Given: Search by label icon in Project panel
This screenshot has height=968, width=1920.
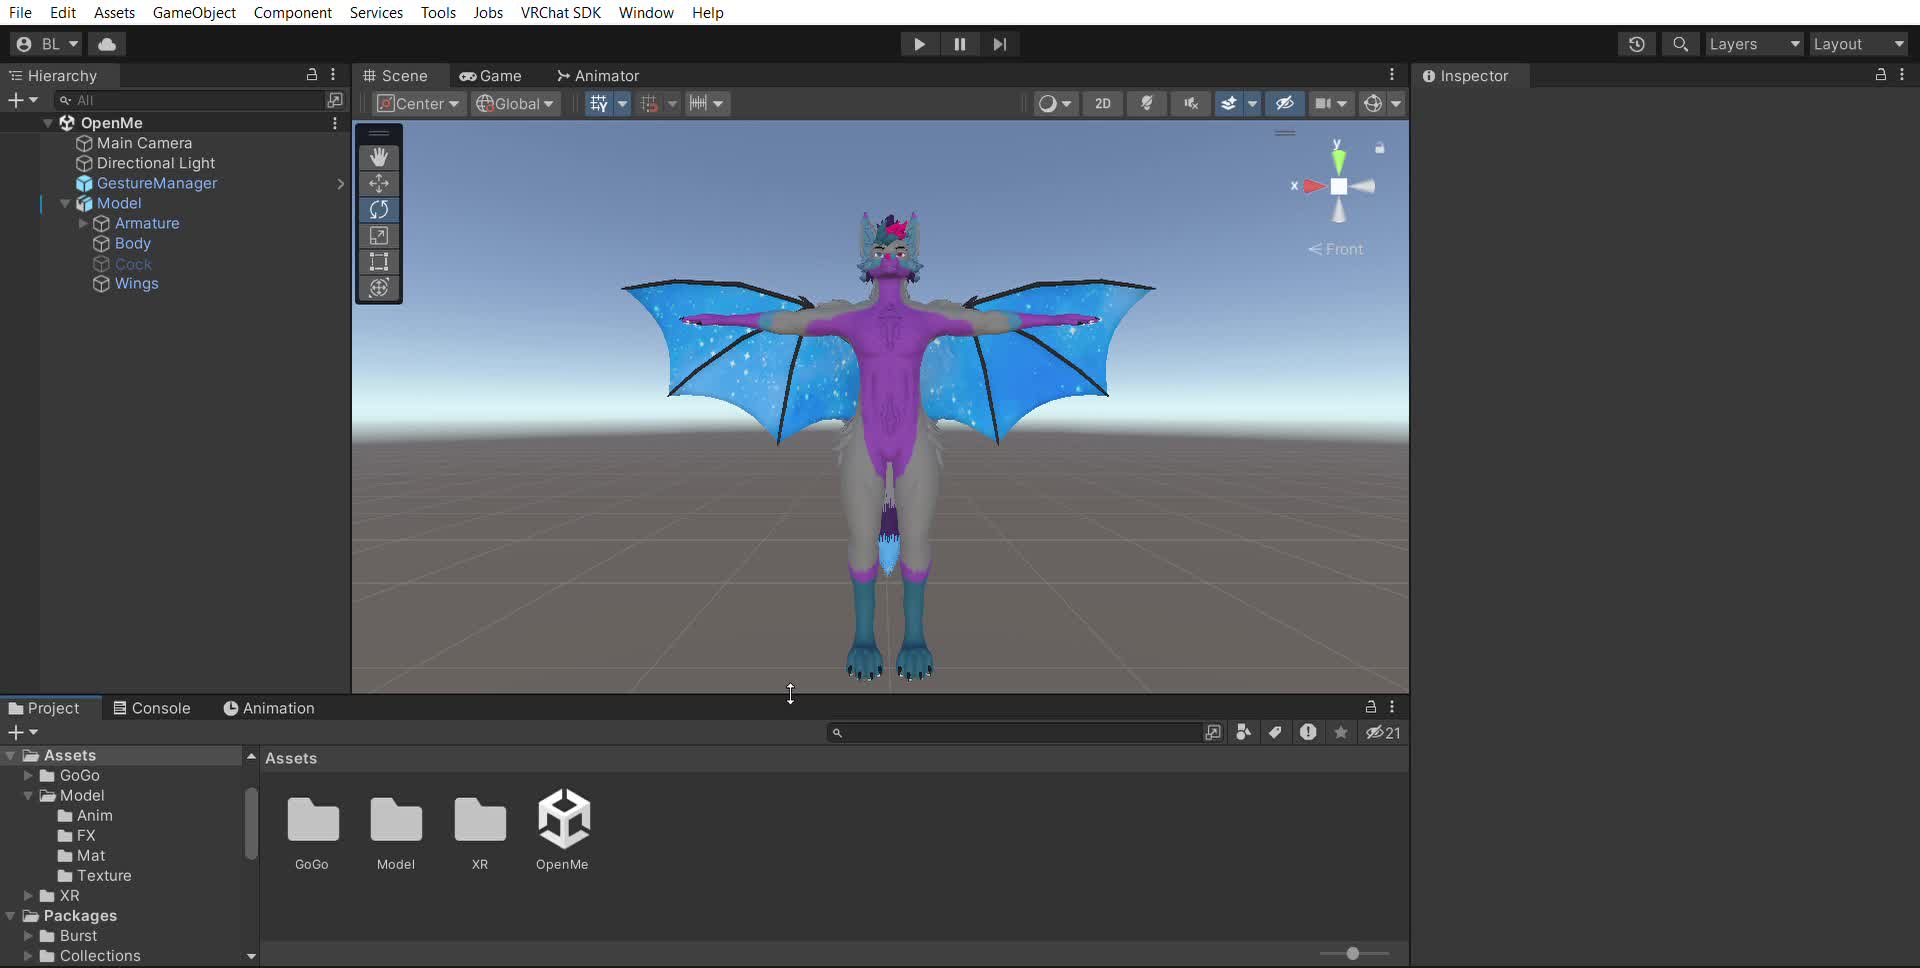Looking at the screenshot, I should (x=1275, y=732).
